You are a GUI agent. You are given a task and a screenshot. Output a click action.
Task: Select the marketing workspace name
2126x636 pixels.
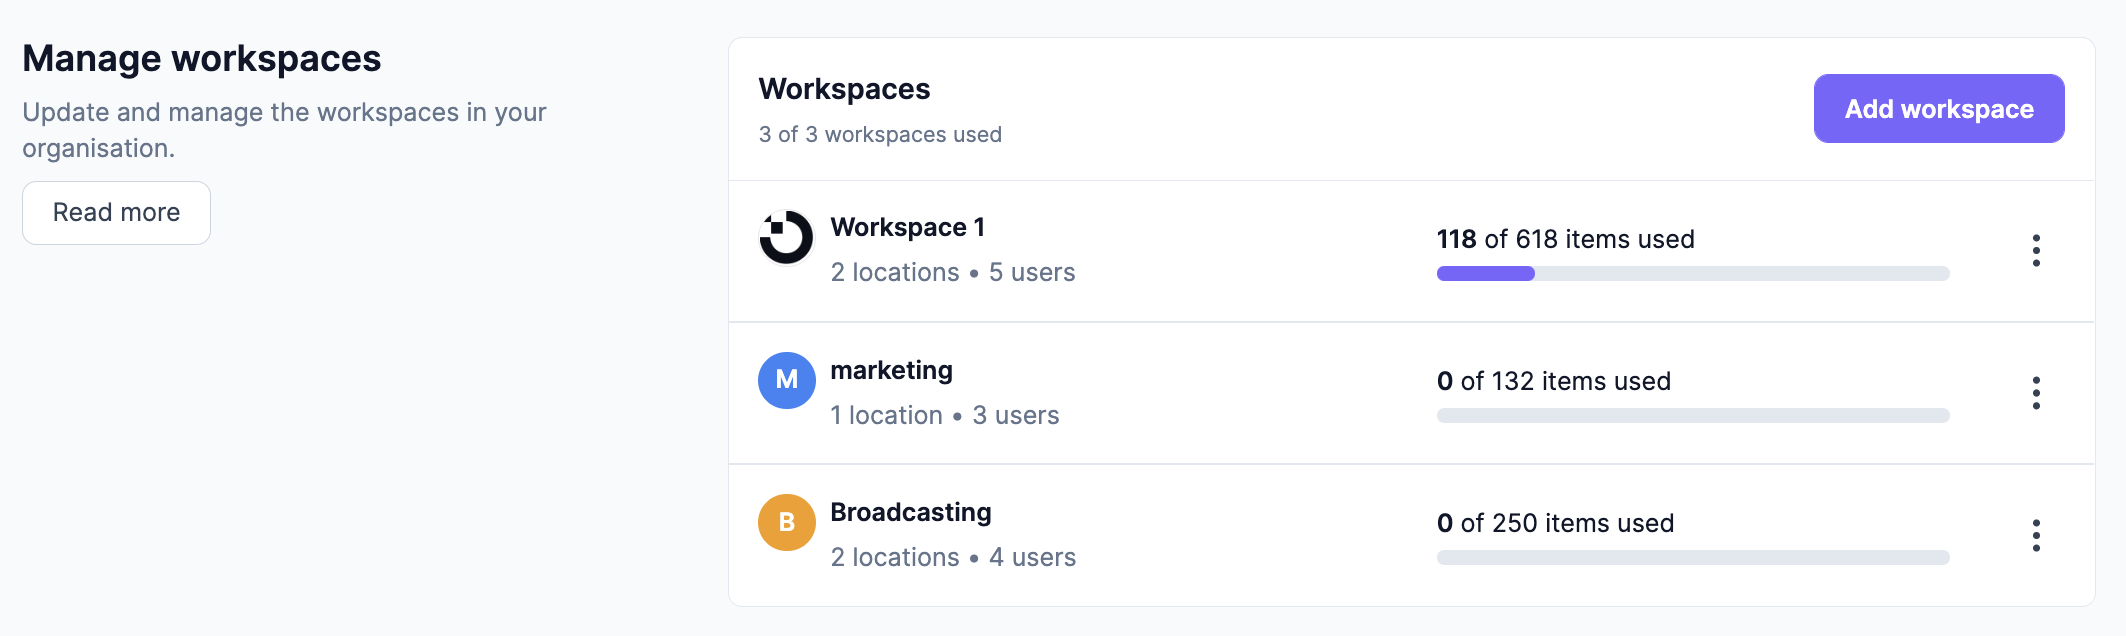(892, 371)
